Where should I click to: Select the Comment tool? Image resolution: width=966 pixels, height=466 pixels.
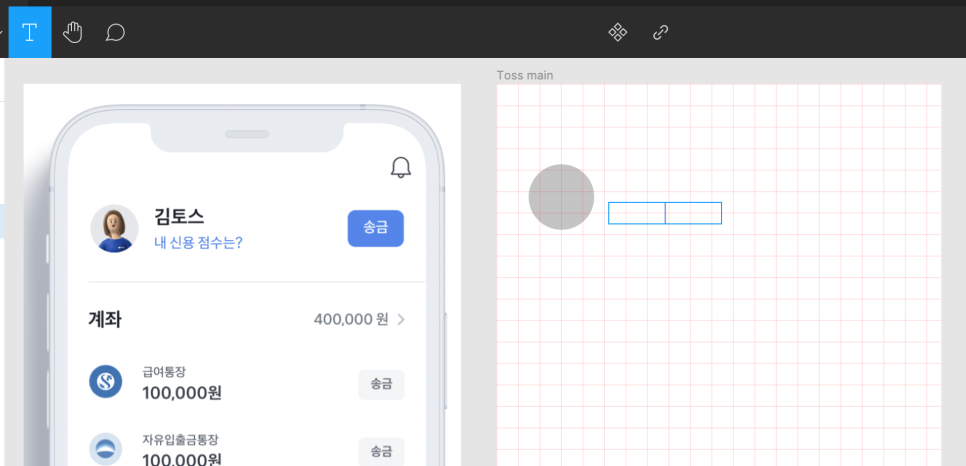[115, 32]
